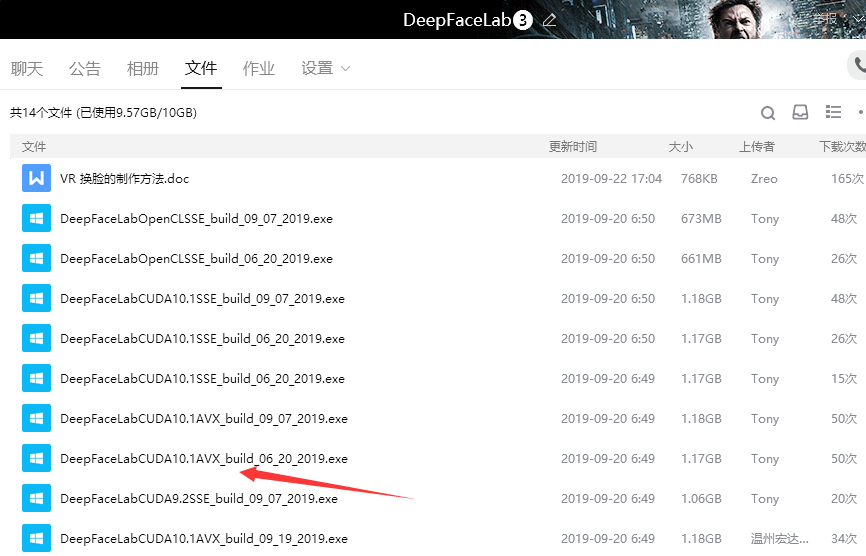Click the exe icon for DeepFaceLabOpenCLSSE_build_06_20_2019.exe

coord(36,258)
